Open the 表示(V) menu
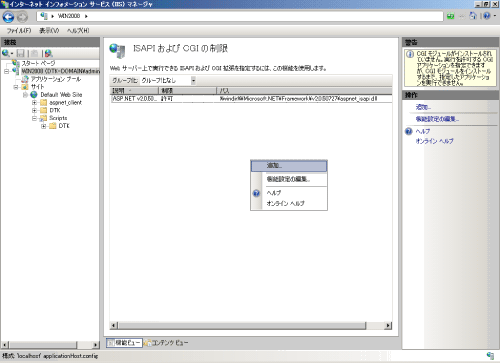 (x=49, y=31)
